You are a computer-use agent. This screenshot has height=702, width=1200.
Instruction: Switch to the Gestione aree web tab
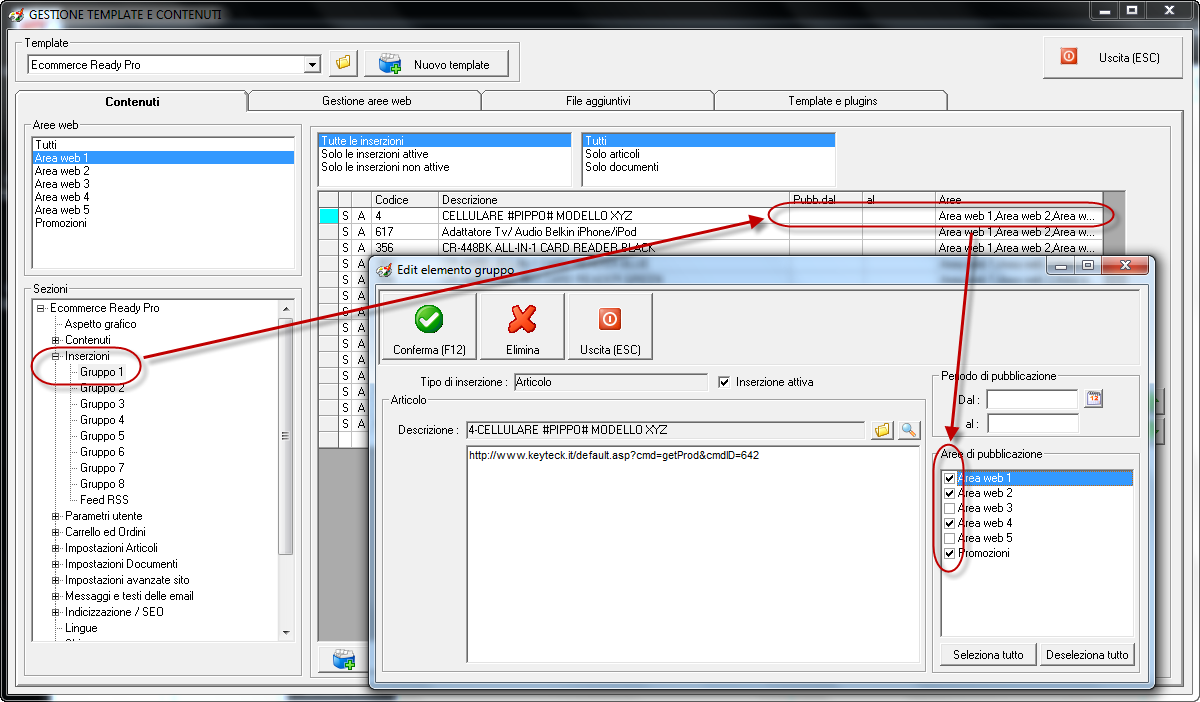[x=366, y=101]
